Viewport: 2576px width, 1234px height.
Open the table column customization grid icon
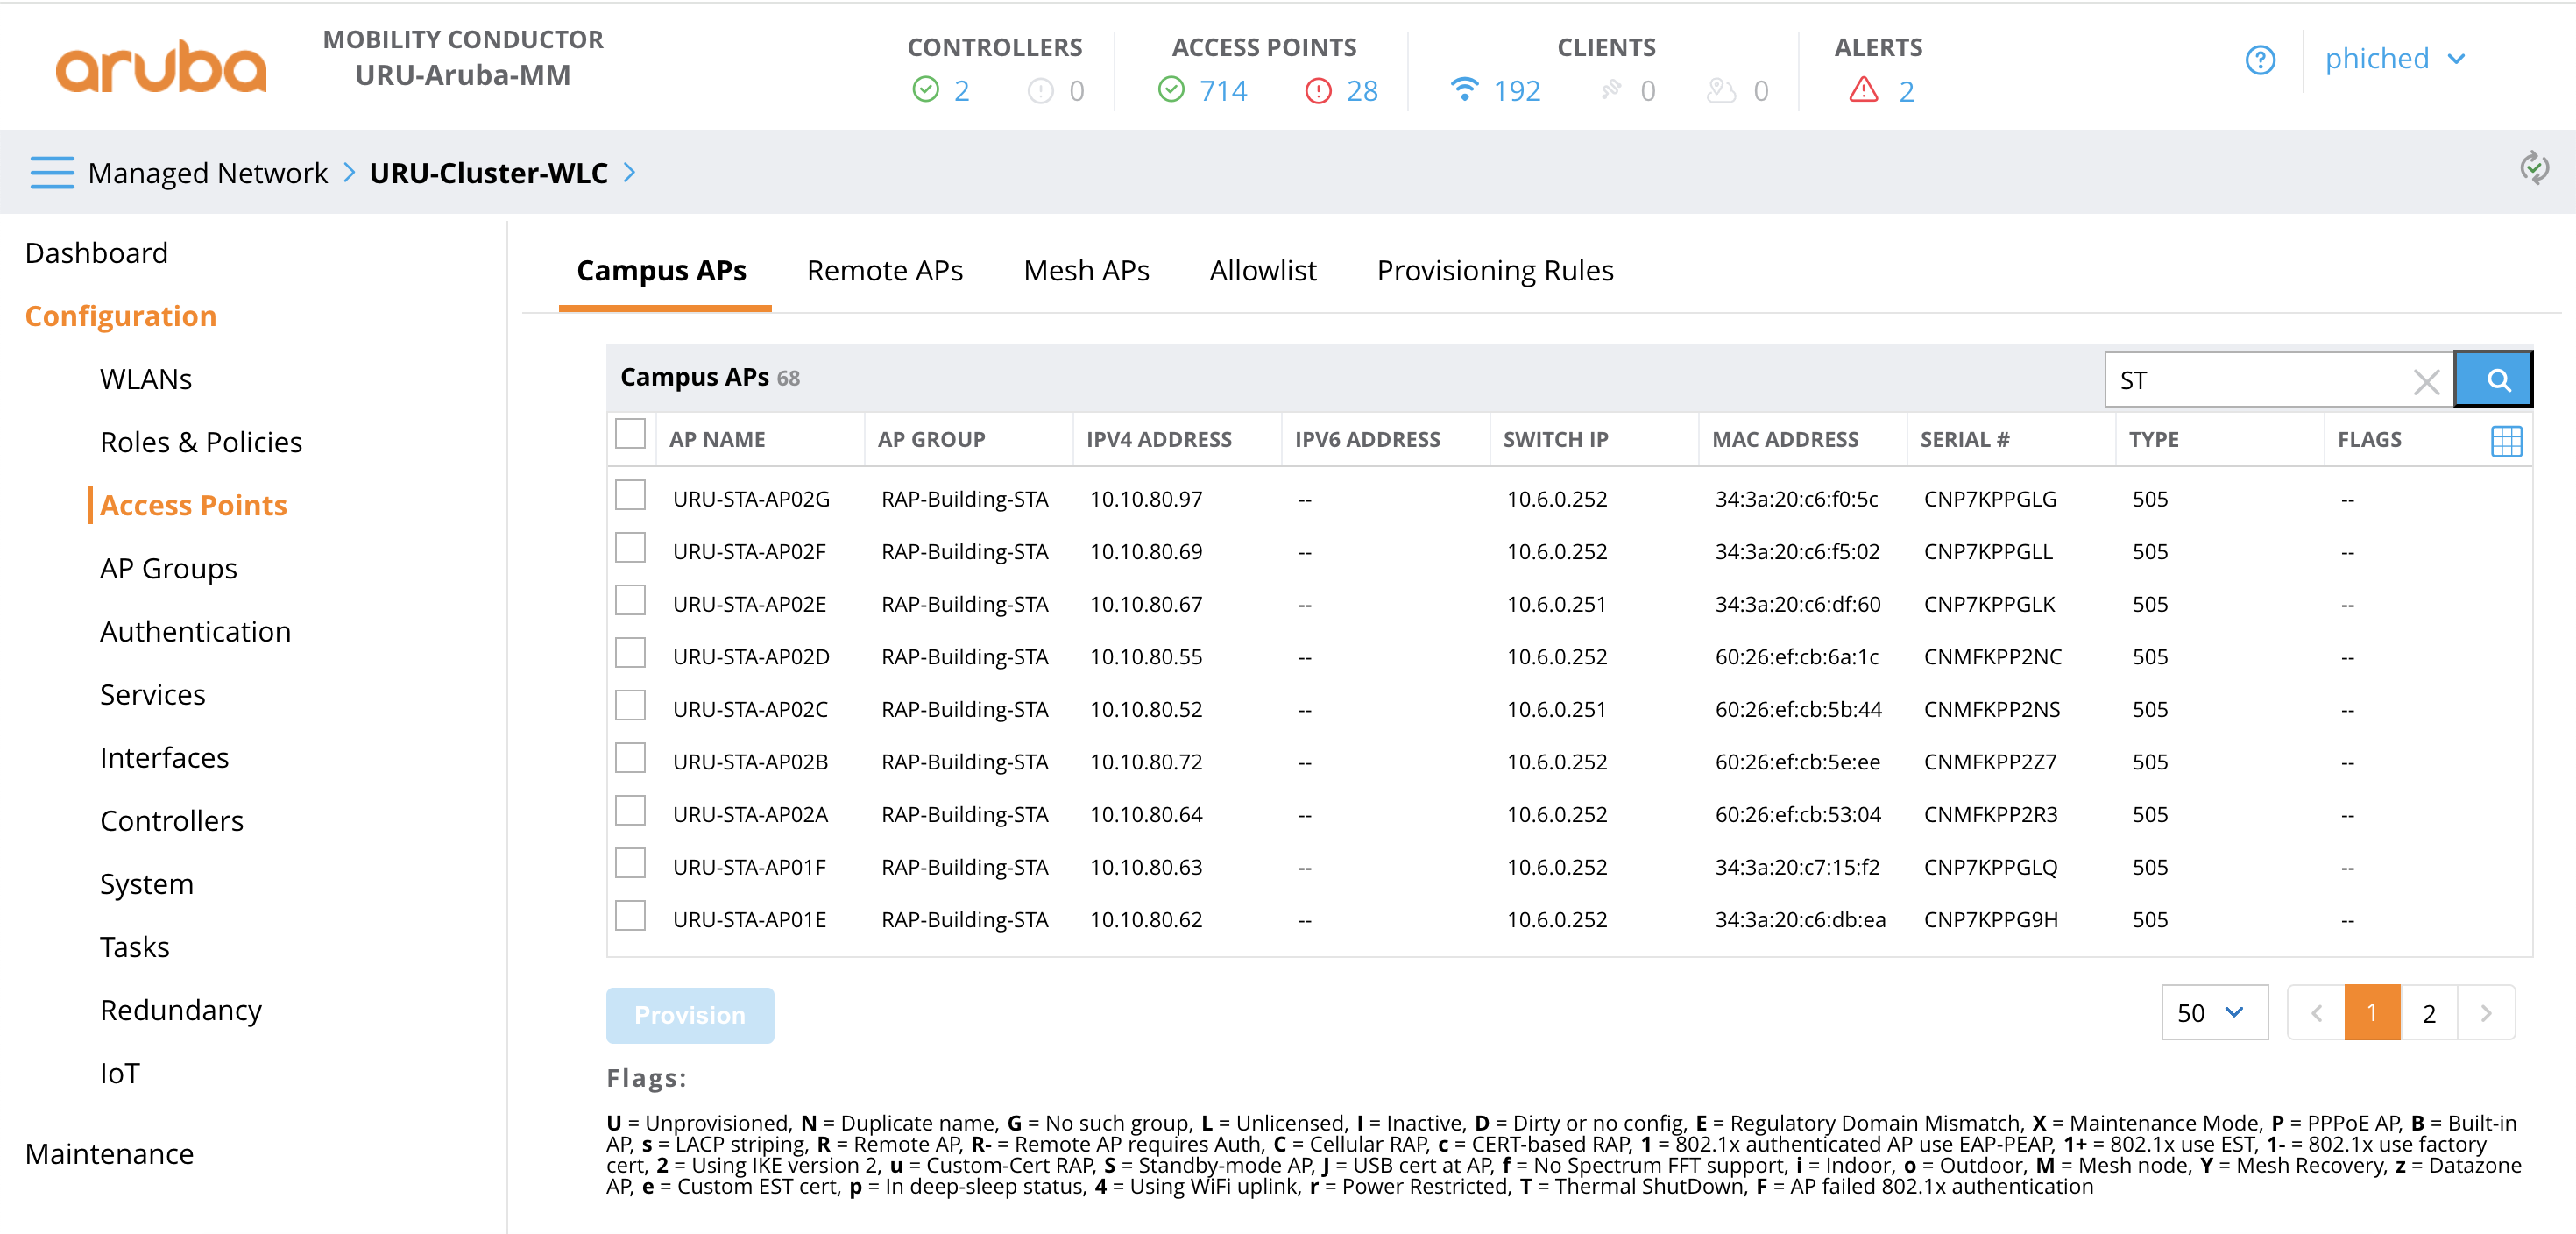[x=2506, y=441]
